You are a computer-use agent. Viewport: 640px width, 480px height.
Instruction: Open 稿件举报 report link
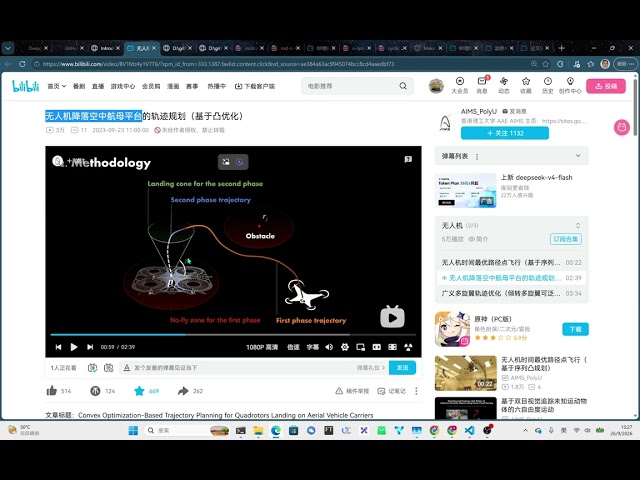coord(352,391)
